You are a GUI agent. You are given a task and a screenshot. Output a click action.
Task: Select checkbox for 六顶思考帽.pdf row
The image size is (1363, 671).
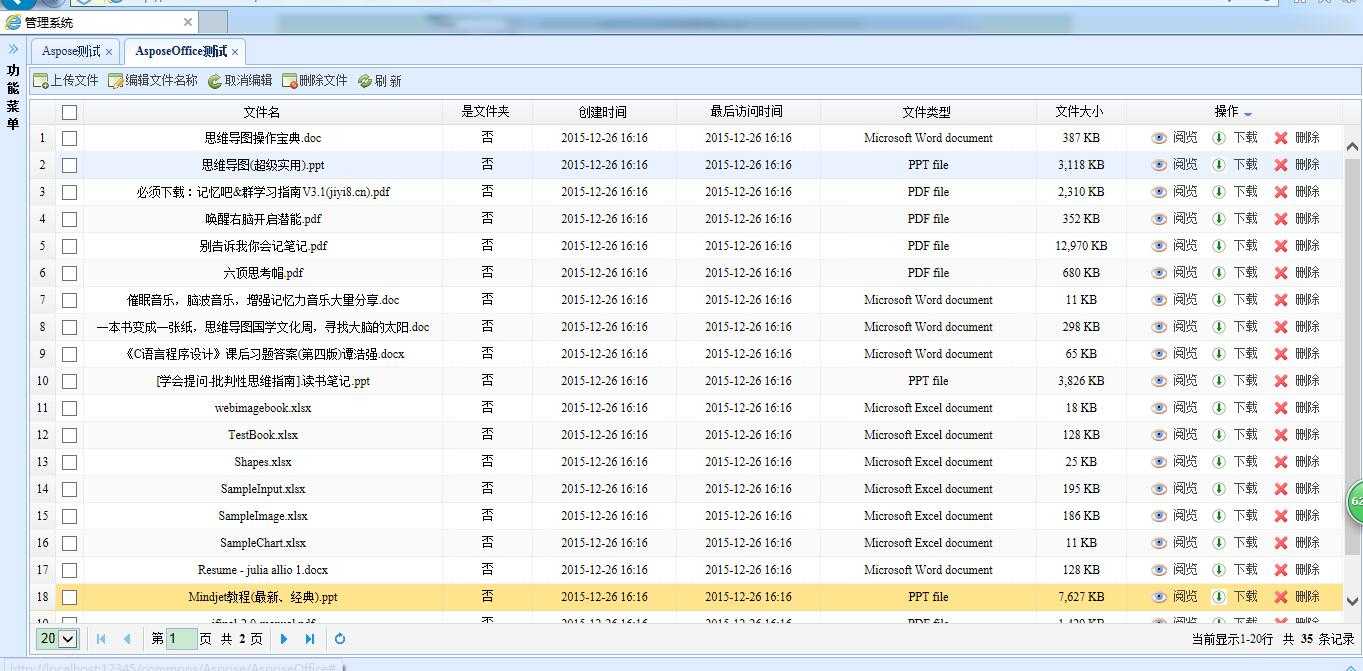pyautogui.click(x=69, y=273)
